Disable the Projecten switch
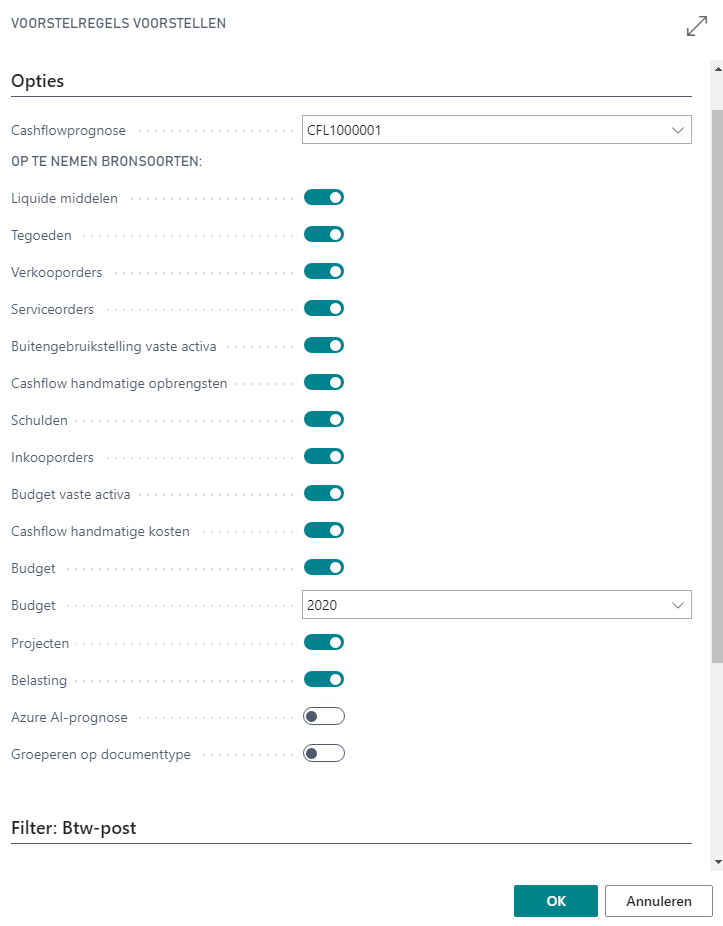Image resolution: width=723 pixels, height=926 pixels. point(323,642)
